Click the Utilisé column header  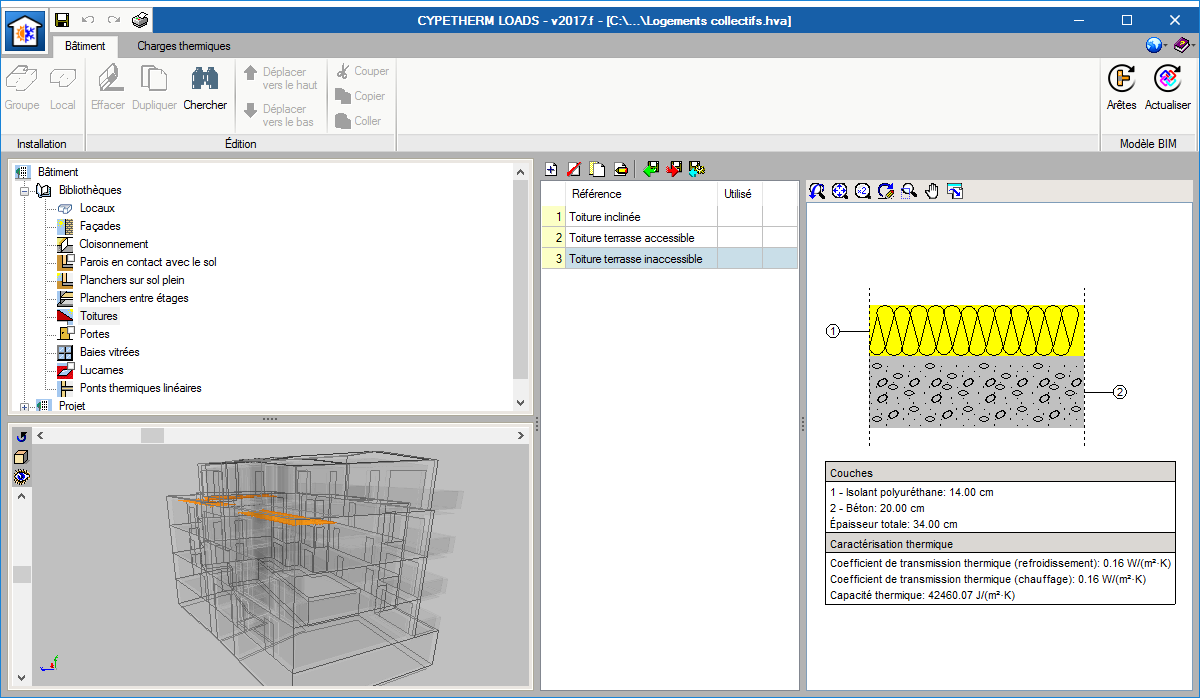click(x=738, y=194)
